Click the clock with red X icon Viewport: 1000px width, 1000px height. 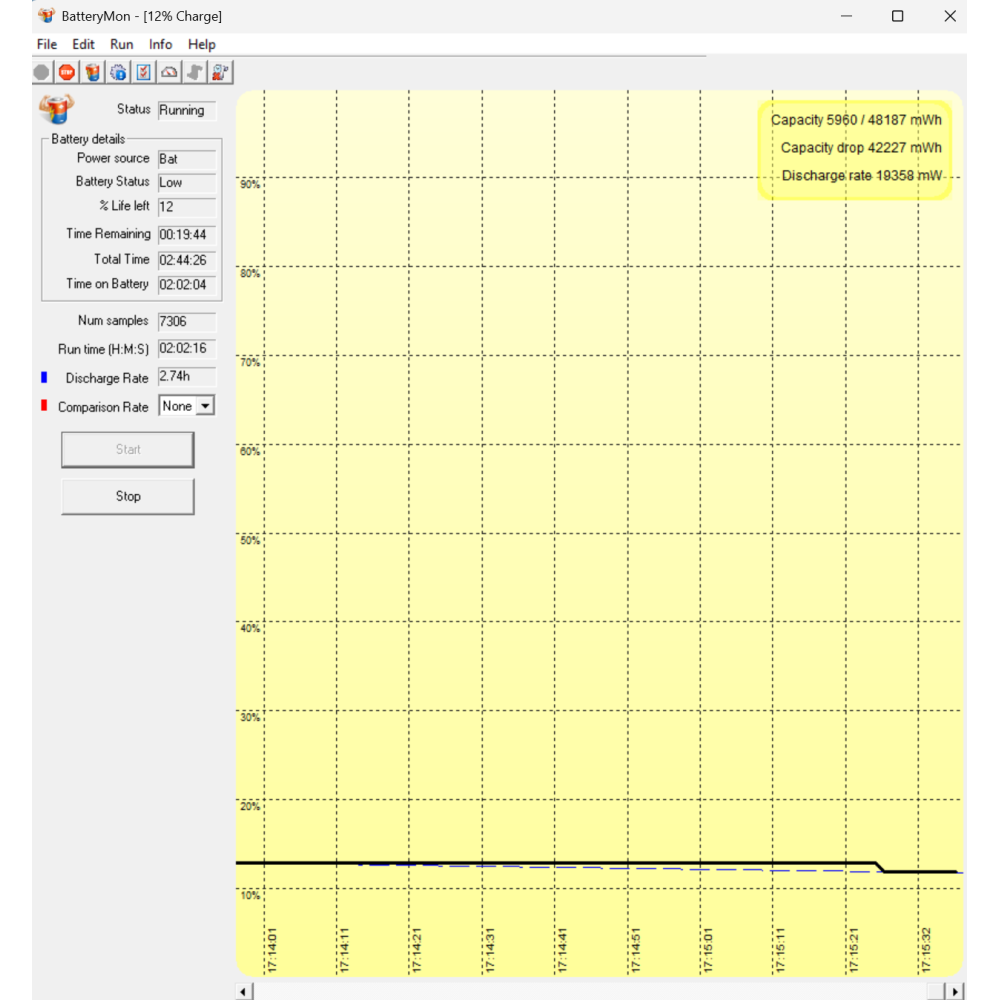tap(221, 72)
